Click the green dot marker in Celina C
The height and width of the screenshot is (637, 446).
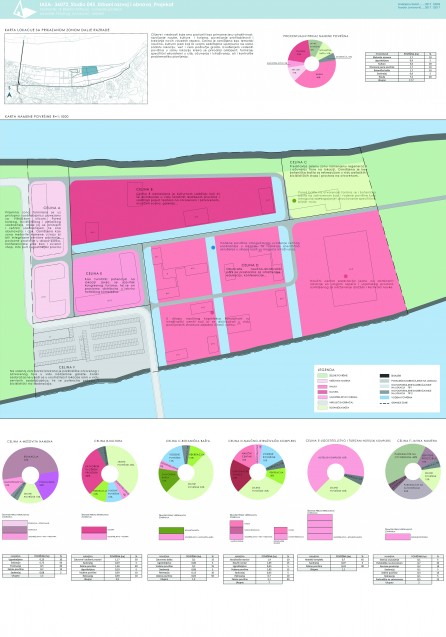294,201
